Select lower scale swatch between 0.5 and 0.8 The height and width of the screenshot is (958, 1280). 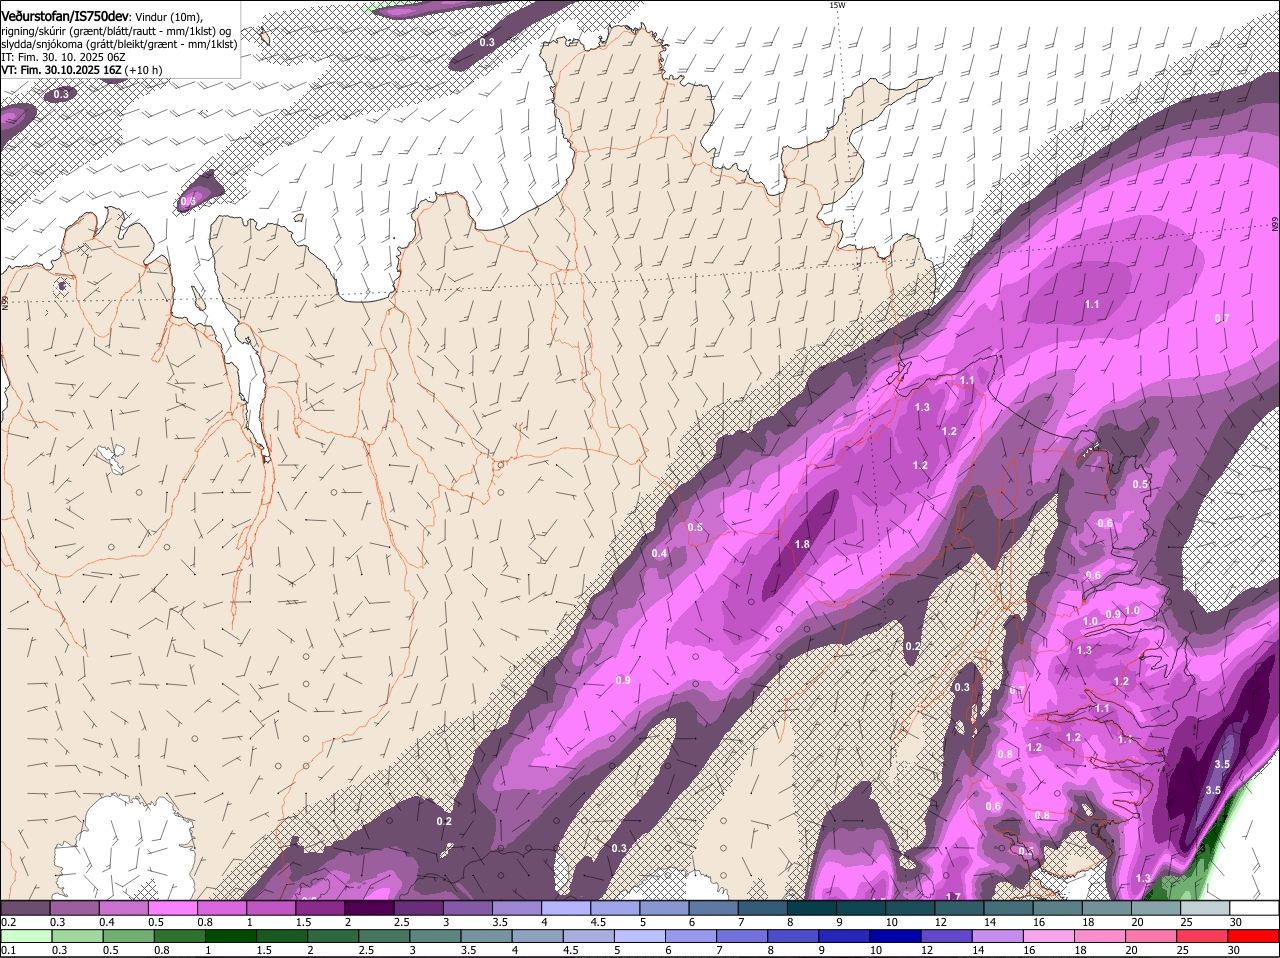(131, 936)
